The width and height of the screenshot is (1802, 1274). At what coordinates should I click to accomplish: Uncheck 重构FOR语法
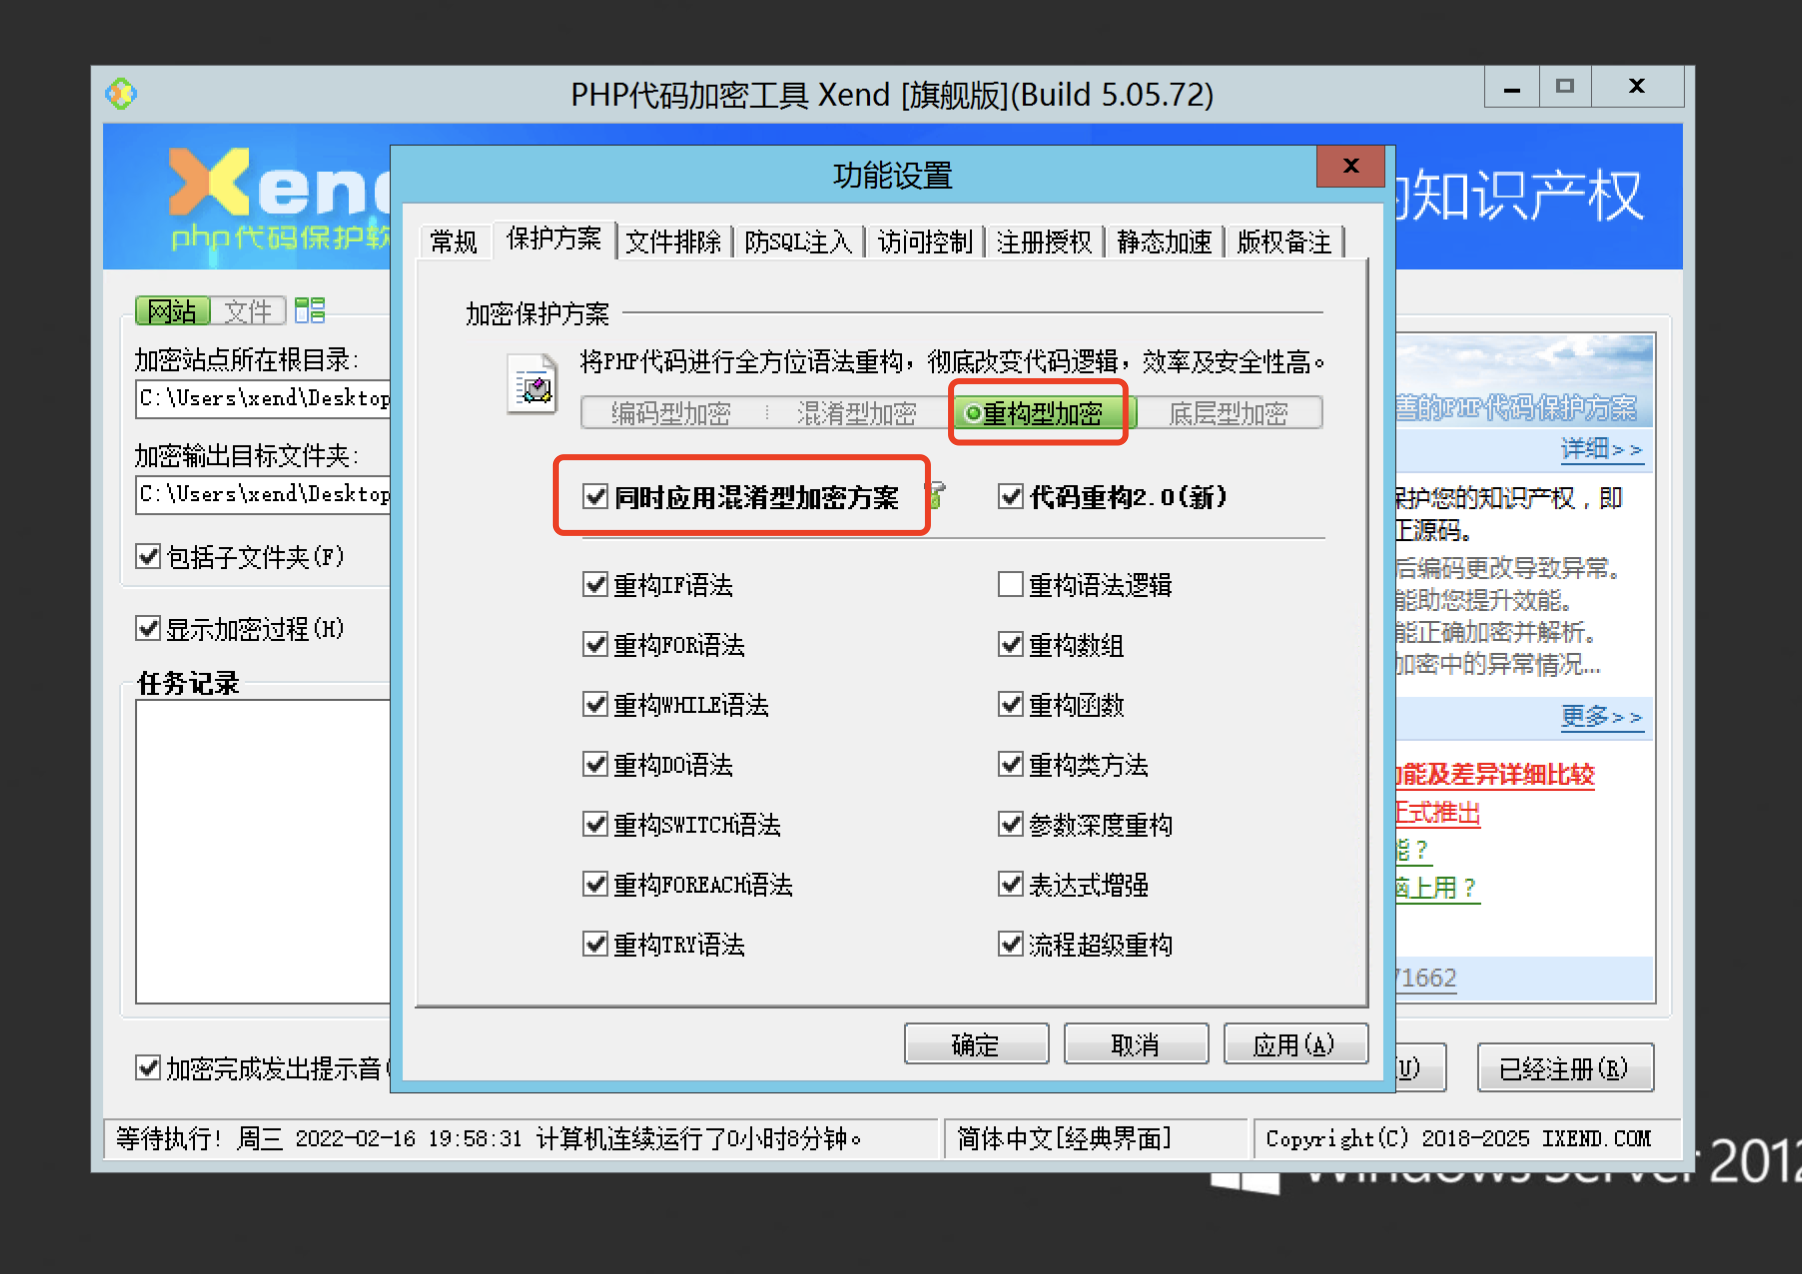tap(596, 644)
